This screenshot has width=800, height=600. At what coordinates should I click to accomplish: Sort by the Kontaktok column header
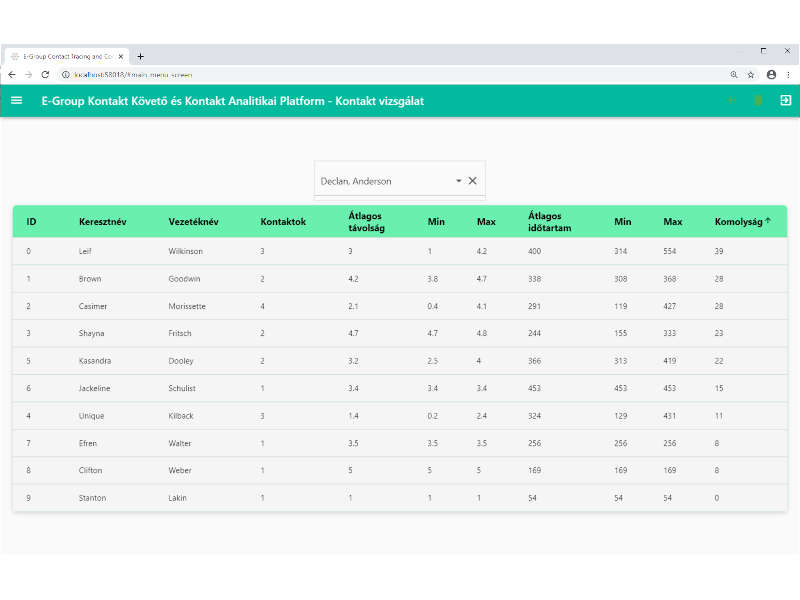tap(283, 222)
